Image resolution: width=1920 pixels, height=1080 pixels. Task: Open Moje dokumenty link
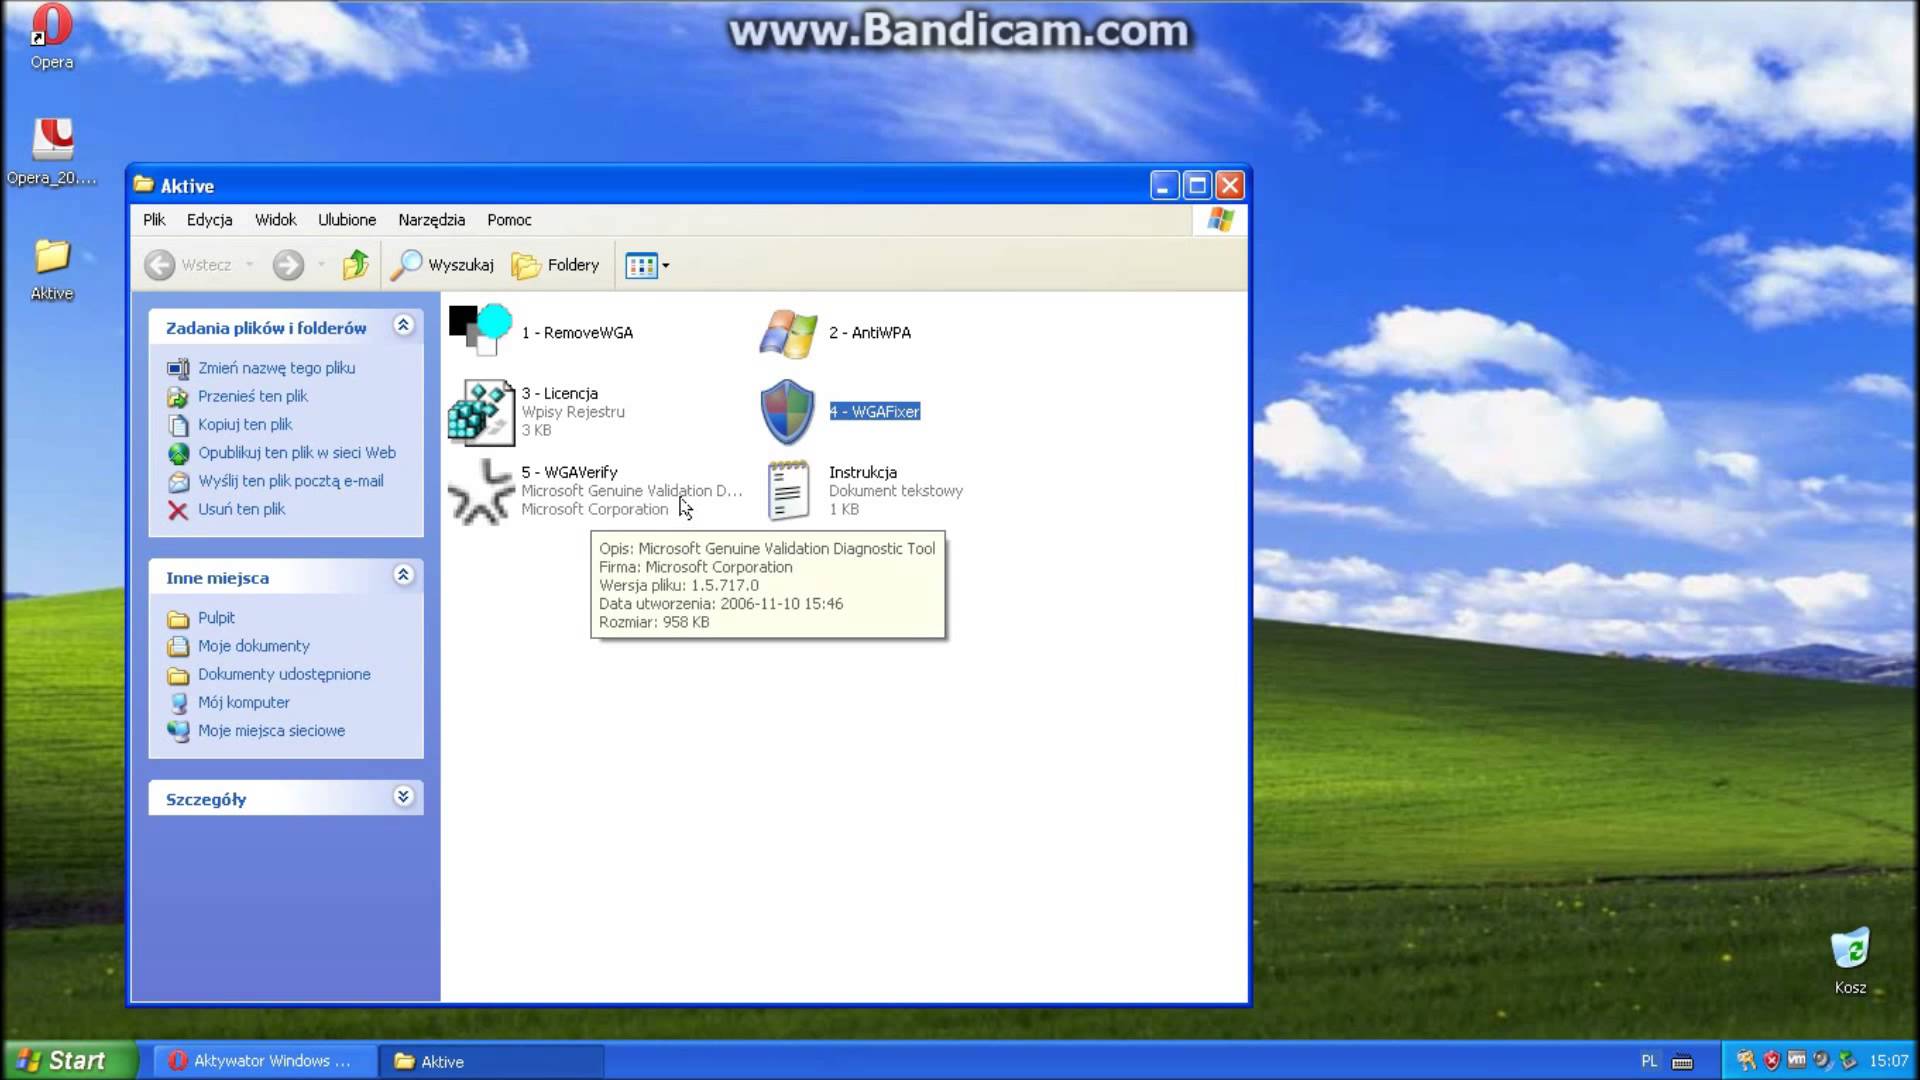coord(254,646)
